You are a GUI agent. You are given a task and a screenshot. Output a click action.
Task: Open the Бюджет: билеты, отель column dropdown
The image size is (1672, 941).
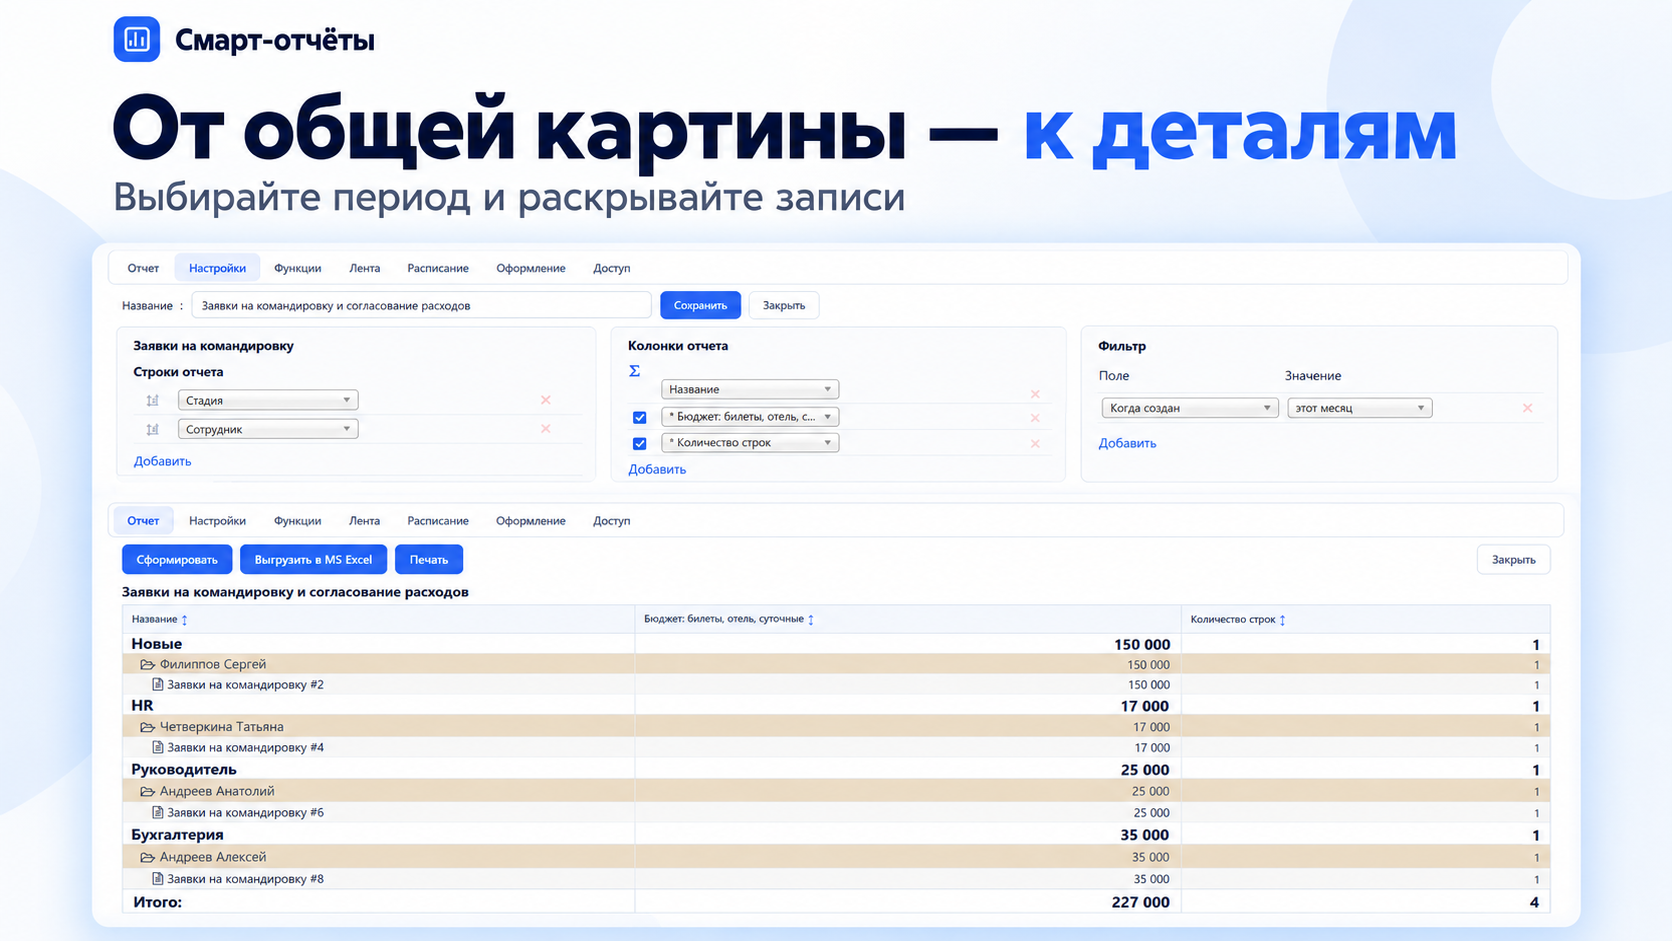pos(750,417)
